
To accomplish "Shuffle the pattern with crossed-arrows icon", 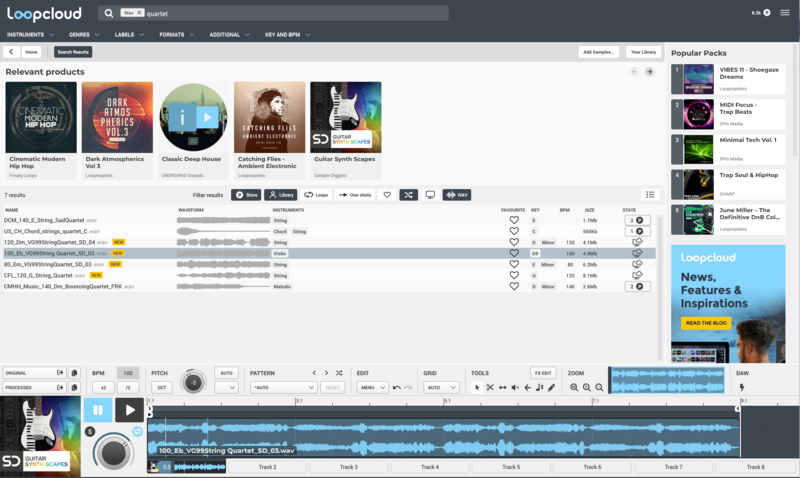I will tap(339, 373).
